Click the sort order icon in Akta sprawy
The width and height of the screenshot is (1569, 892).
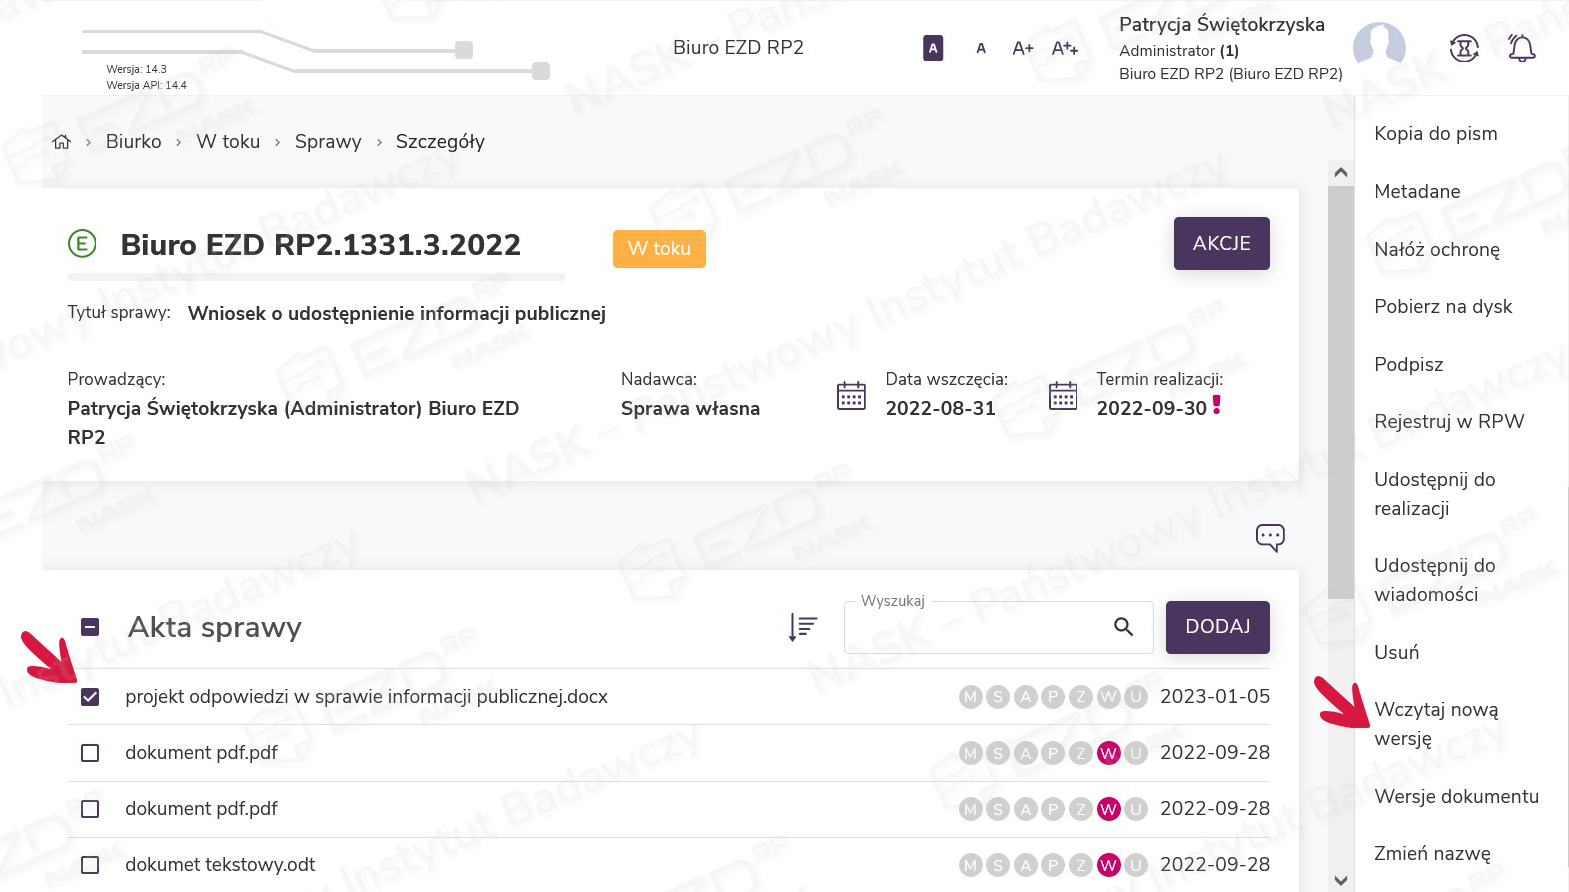802,627
